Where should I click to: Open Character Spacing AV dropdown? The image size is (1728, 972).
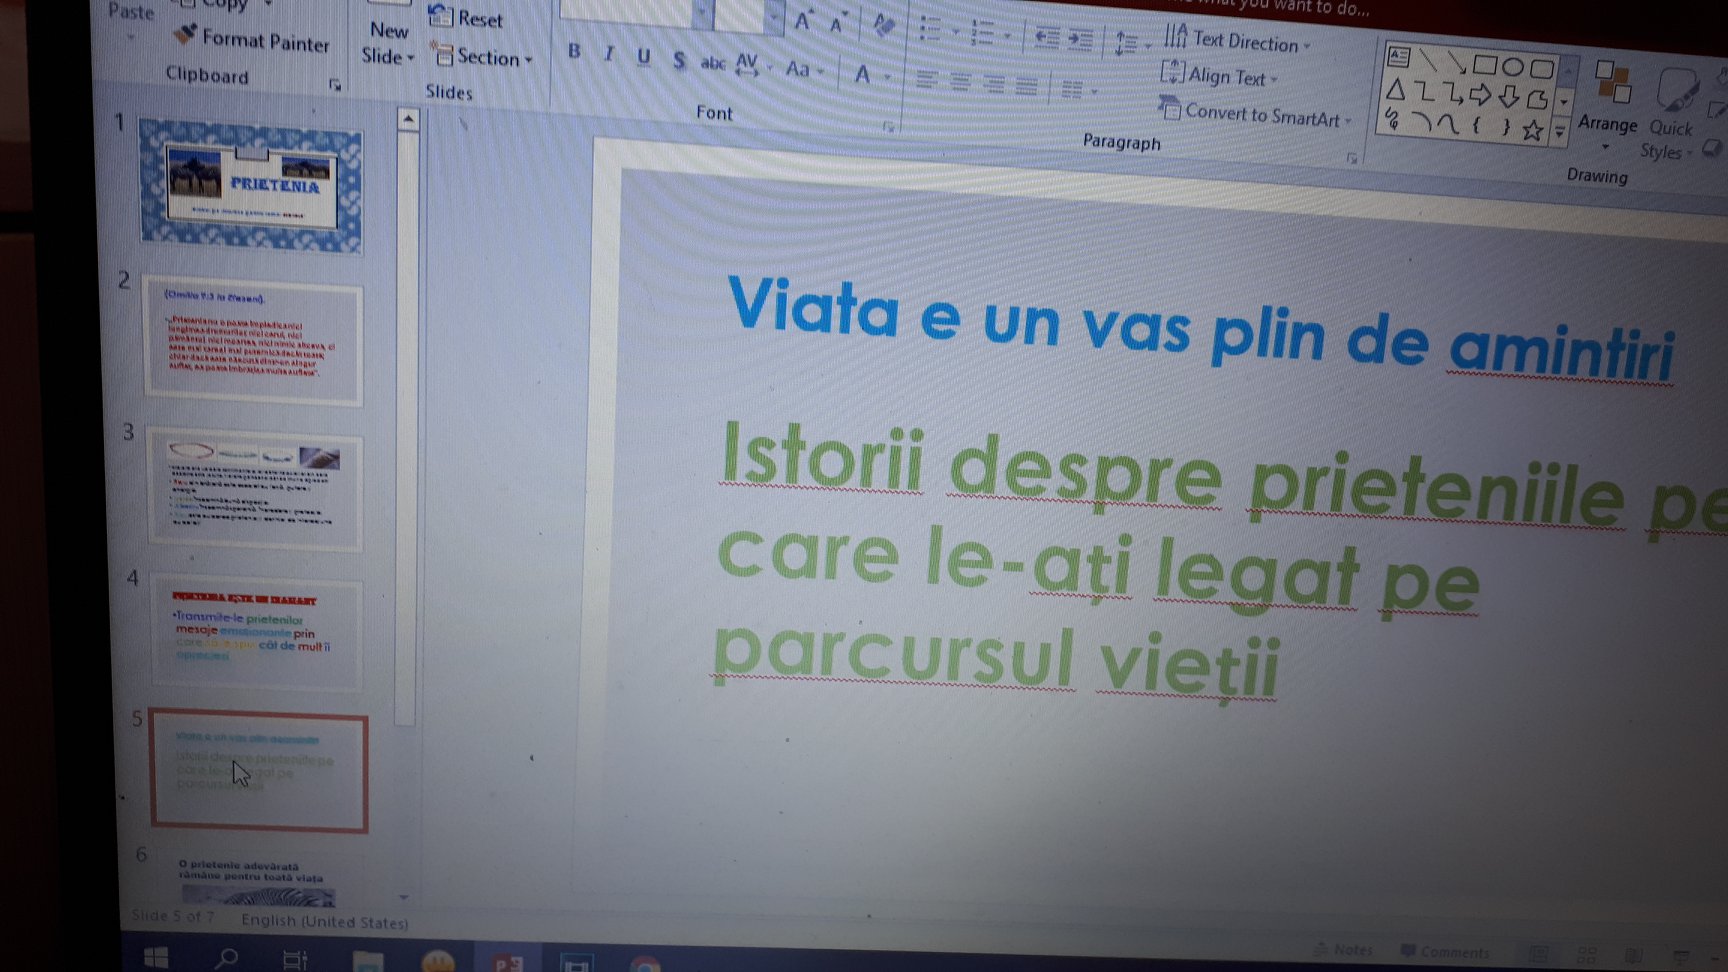pyautogui.click(x=753, y=66)
